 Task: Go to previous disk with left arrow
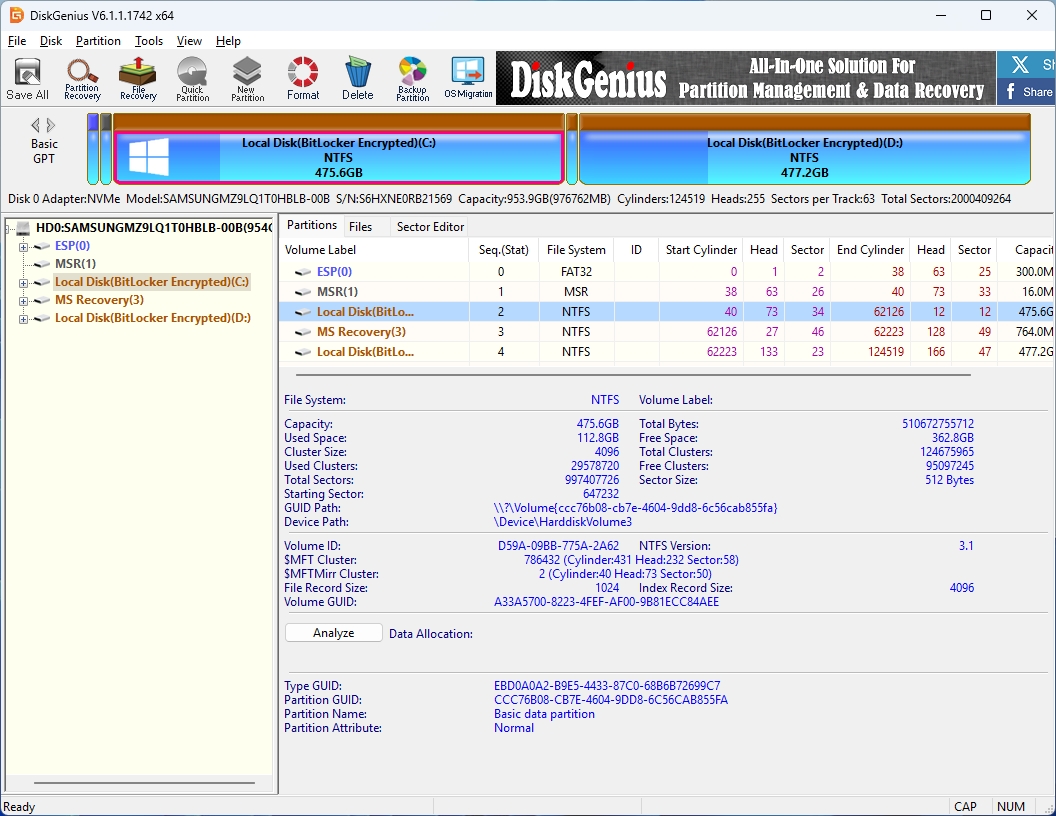(x=36, y=125)
